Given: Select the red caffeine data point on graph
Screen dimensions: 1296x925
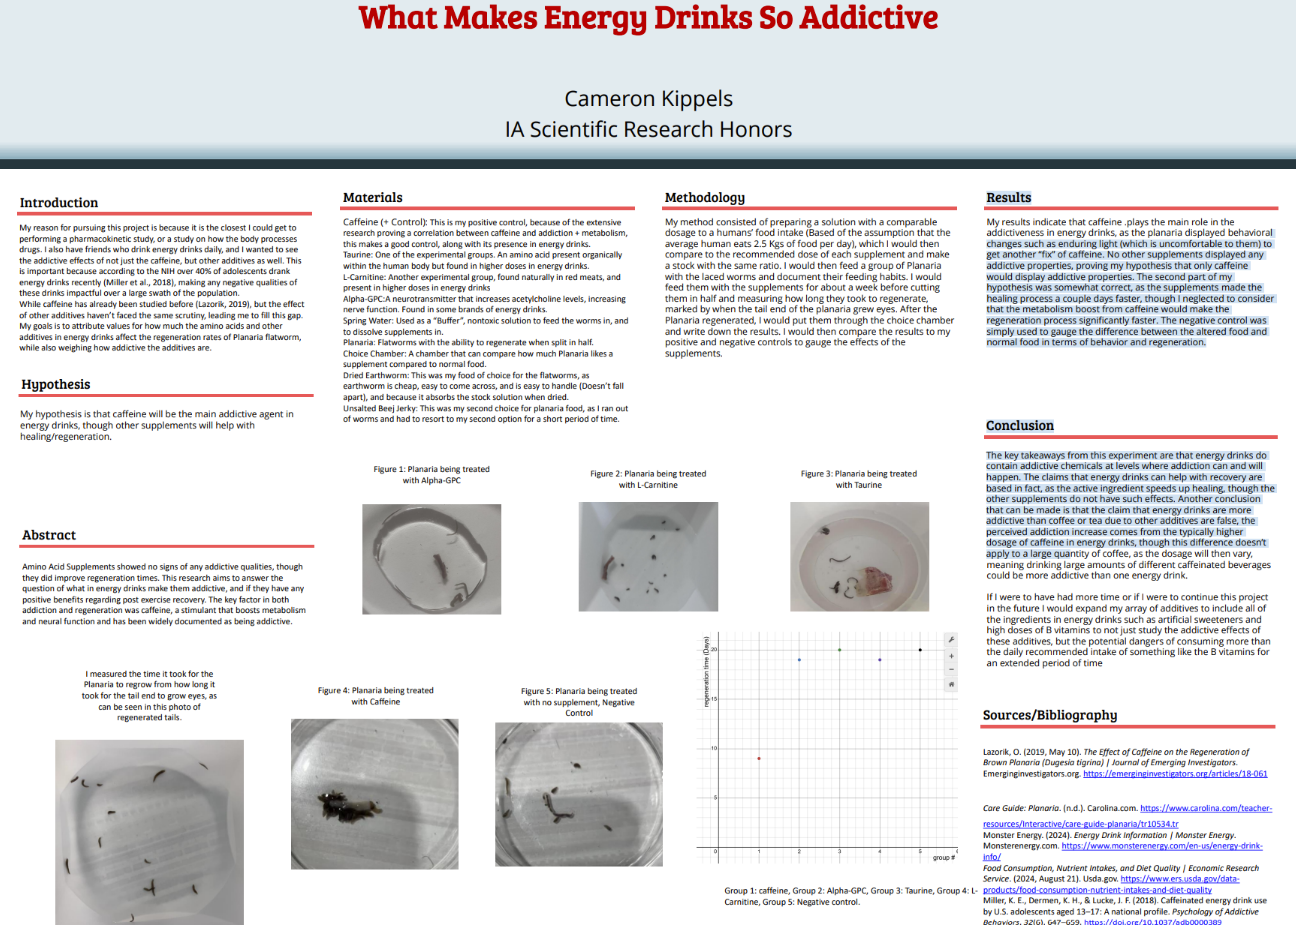Looking at the screenshot, I should click(759, 758).
